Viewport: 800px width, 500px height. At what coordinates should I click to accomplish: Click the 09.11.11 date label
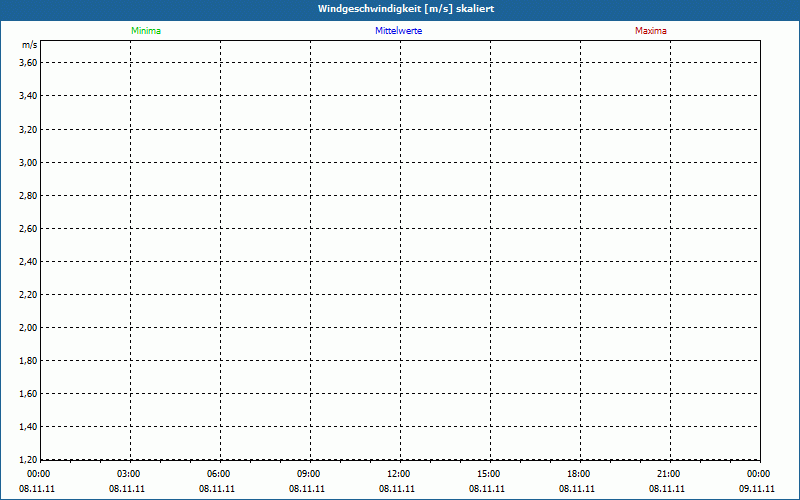click(757, 489)
